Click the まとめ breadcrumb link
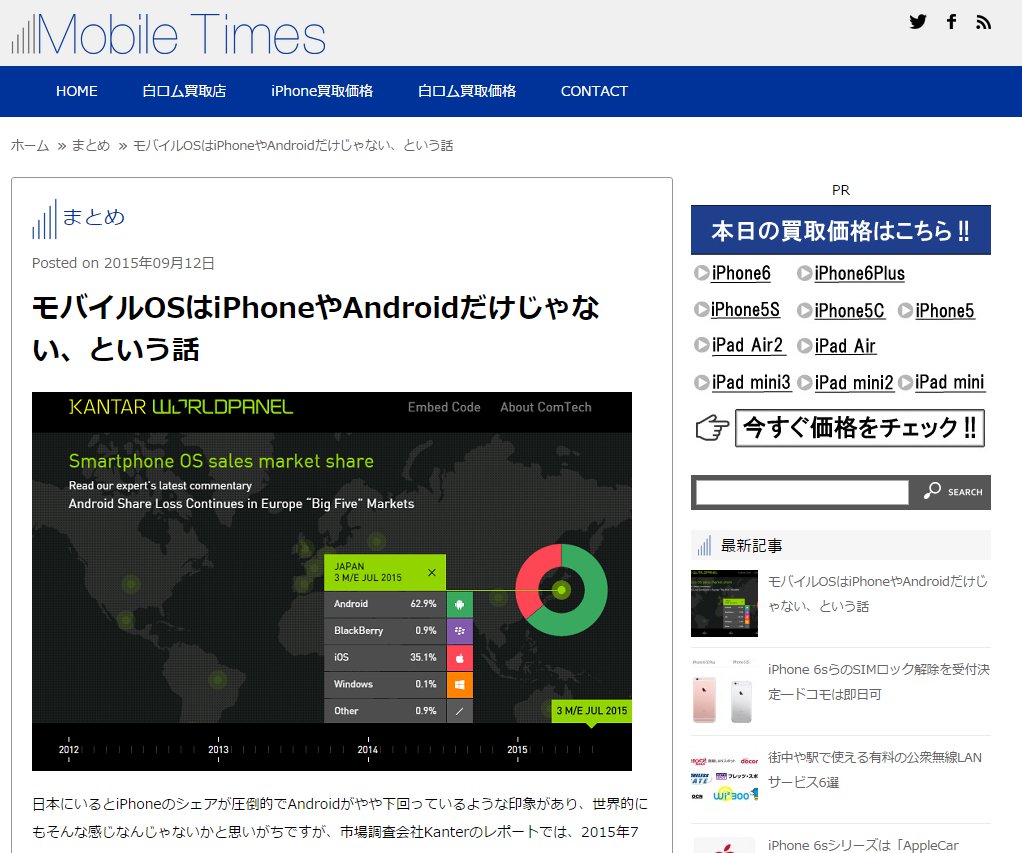Image resolution: width=1022 pixels, height=853 pixels. [91, 145]
